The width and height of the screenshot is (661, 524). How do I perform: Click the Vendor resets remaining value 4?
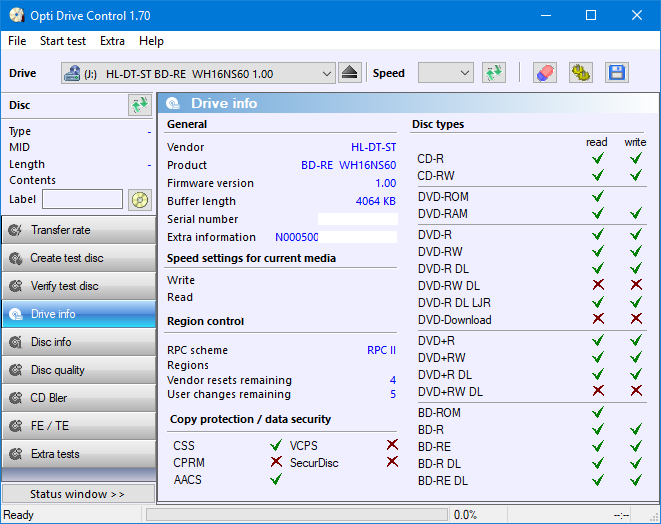click(393, 380)
